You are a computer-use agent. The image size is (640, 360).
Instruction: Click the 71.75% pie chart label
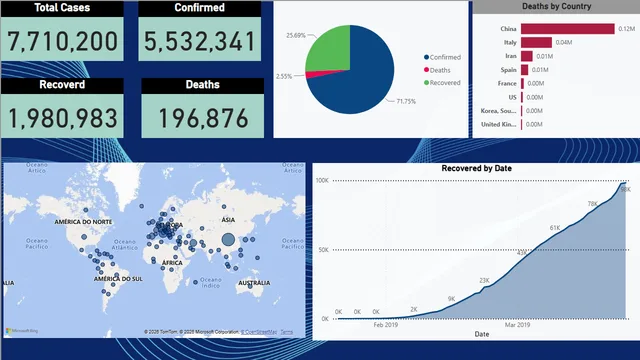click(x=406, y=101)
